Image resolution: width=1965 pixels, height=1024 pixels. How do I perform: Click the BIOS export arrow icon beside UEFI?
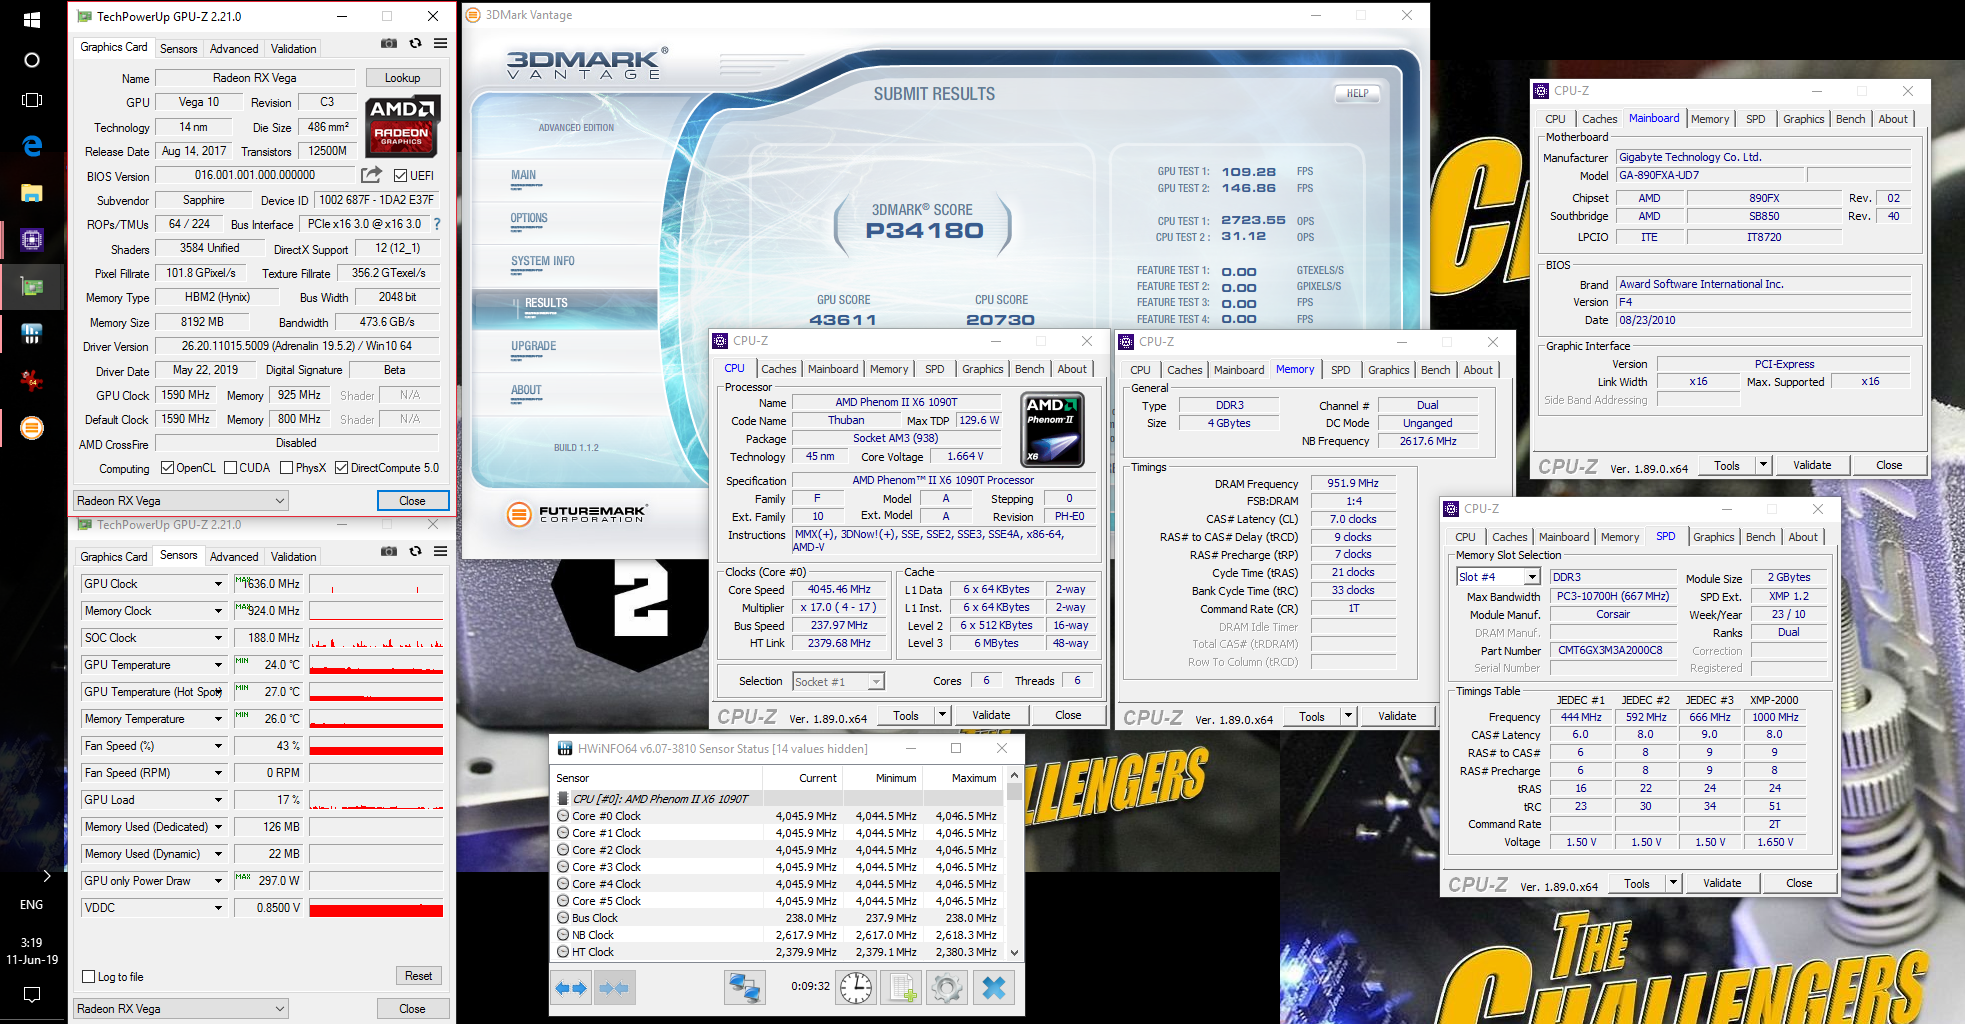[x=371, y=175]
